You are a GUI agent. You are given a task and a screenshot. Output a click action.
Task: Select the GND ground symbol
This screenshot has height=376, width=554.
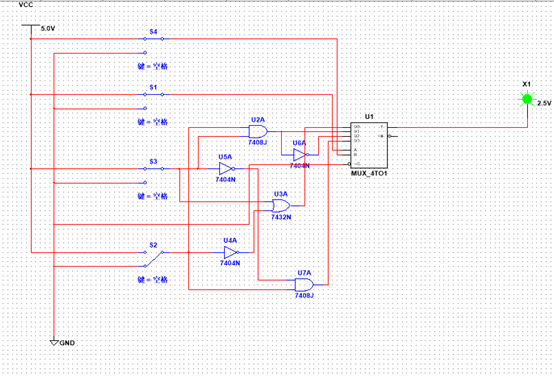(54, 342)
